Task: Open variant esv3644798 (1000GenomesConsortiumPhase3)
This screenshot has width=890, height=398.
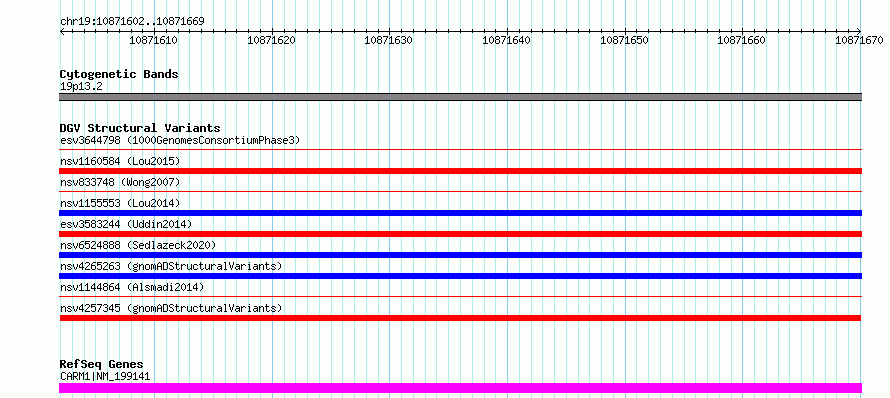Action: click(180, 140)
